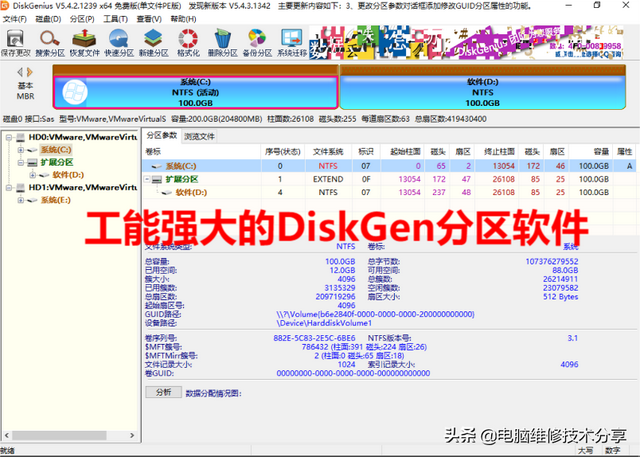Expand the 系统(C:) tree node
The width and height of the screenshot is (640, 457).
(x=20, y=150)
